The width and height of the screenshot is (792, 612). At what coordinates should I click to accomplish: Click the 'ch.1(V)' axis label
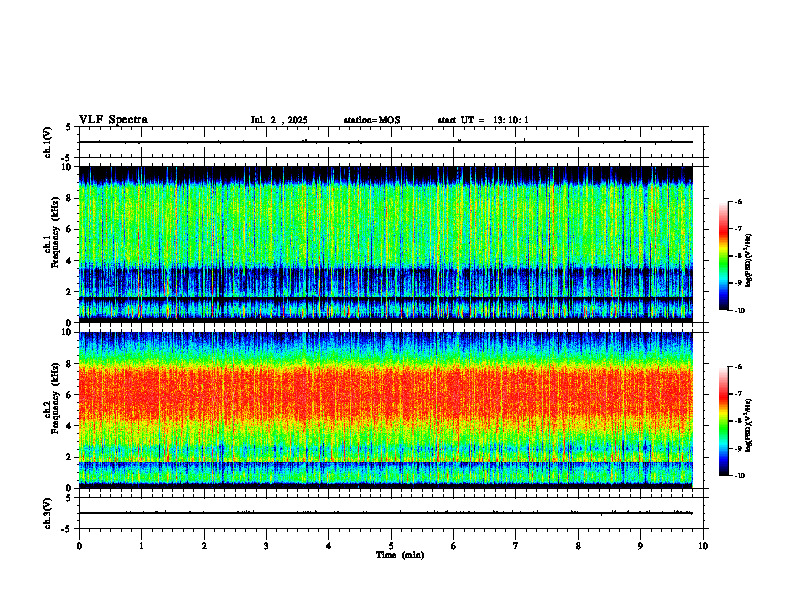click(47, 142)
